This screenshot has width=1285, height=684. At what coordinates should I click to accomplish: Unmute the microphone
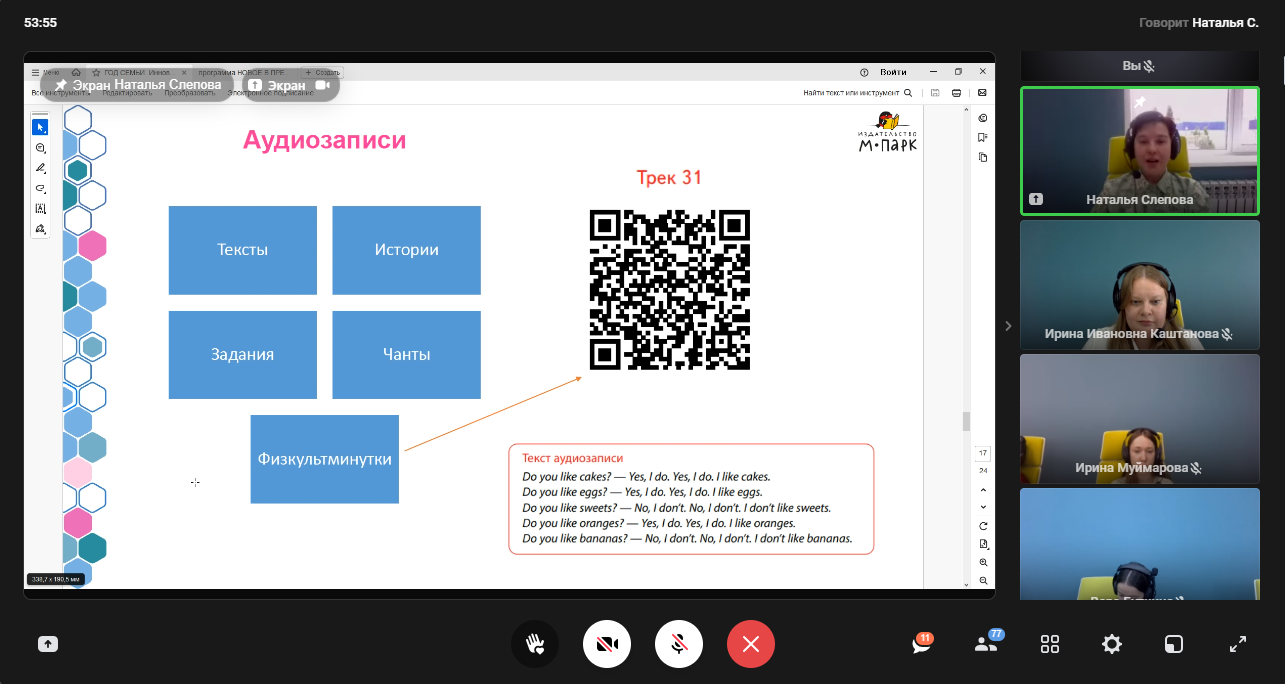pos(679,644)
